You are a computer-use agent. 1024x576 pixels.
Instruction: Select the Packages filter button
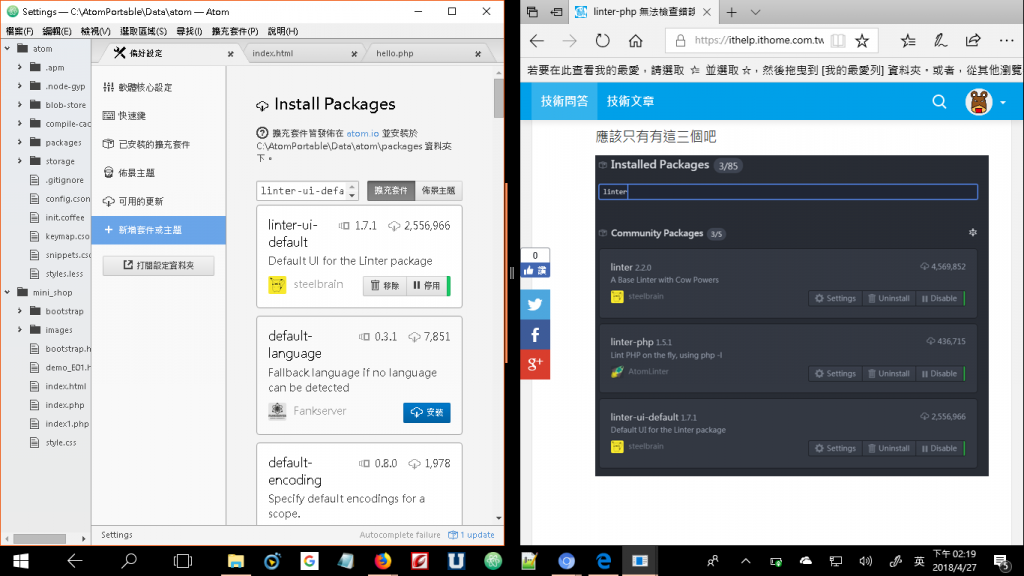[391, 191]
